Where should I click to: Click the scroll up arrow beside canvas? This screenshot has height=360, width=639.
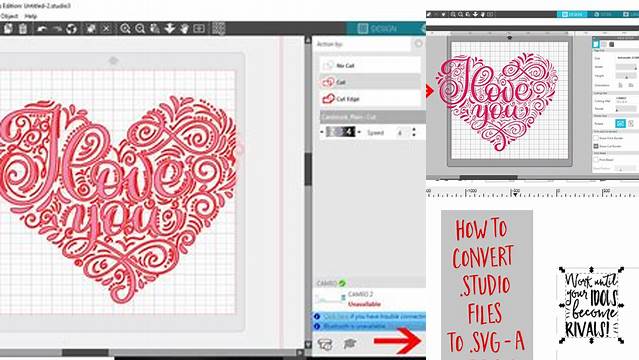point(308,40)
